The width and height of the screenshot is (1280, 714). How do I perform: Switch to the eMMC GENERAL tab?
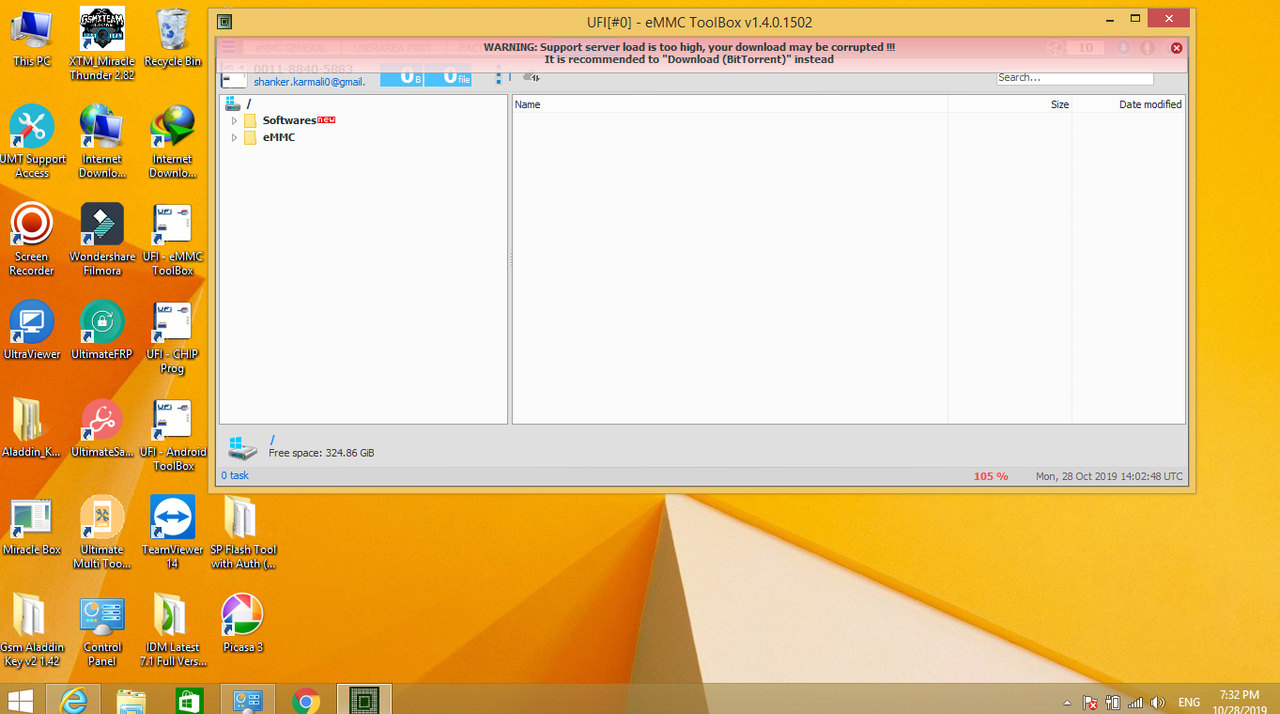click(290, 47)
